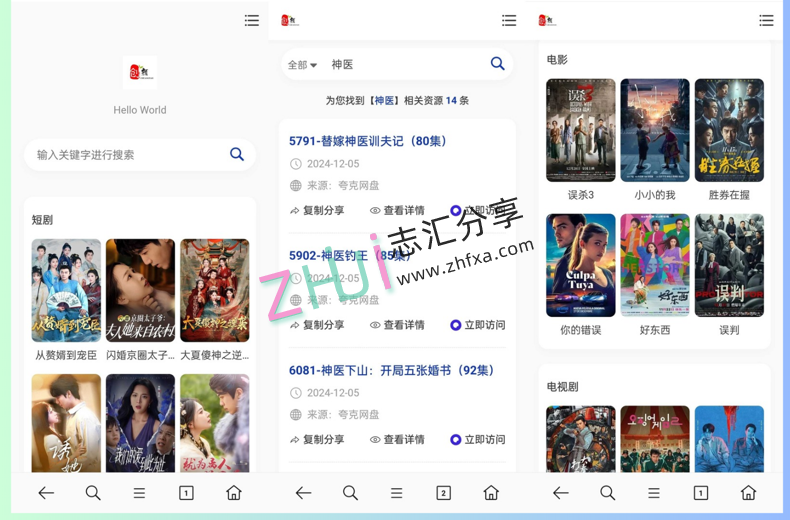Click the Hello World text
This screenshot has height=520, width=790.
[x=140, y=110]
